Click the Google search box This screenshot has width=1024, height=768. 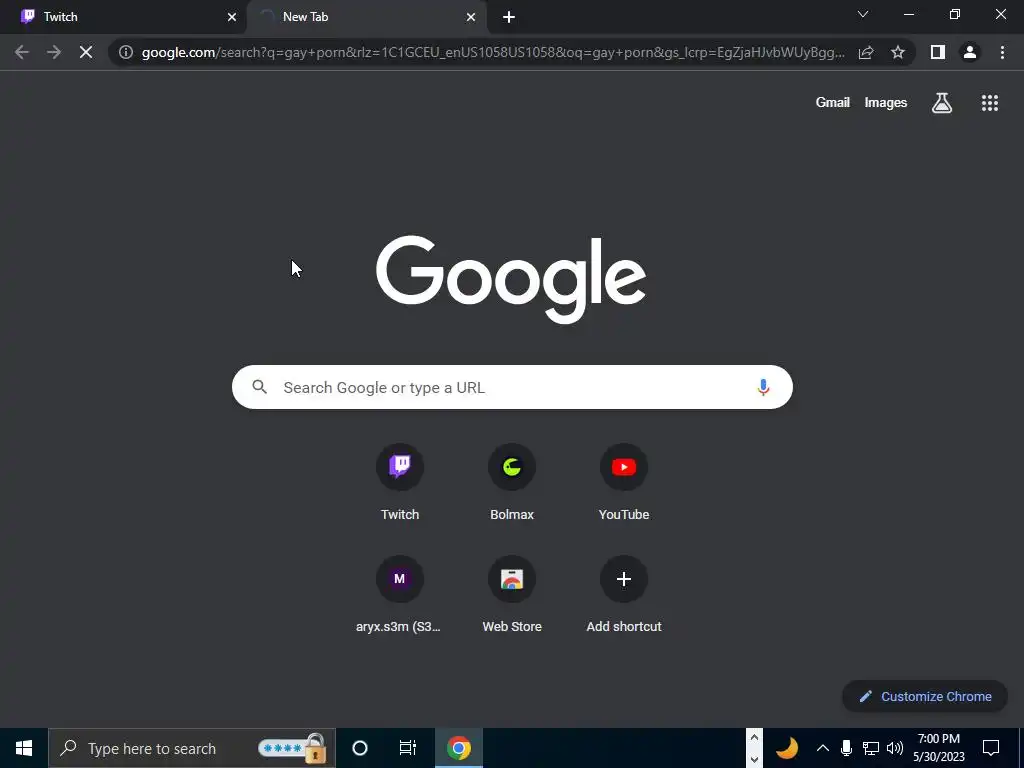[512, 387]
